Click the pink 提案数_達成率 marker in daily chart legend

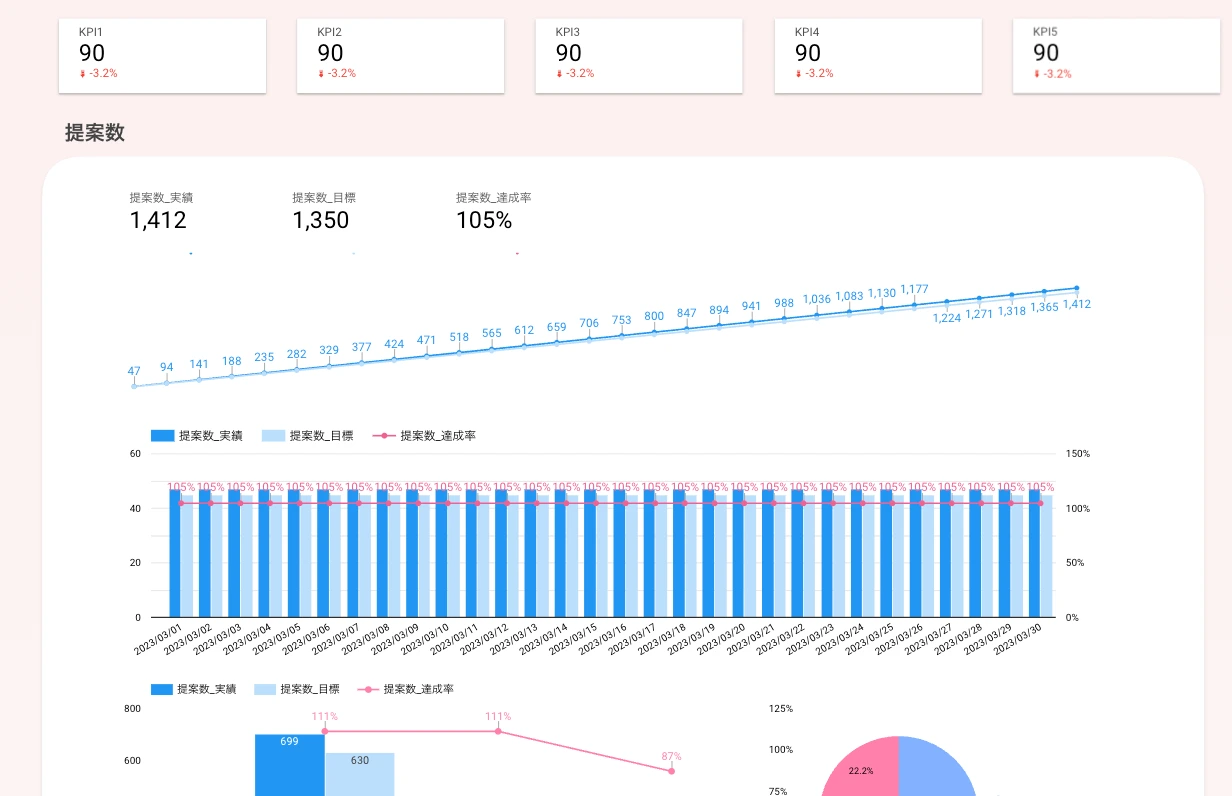coord(385,436)
